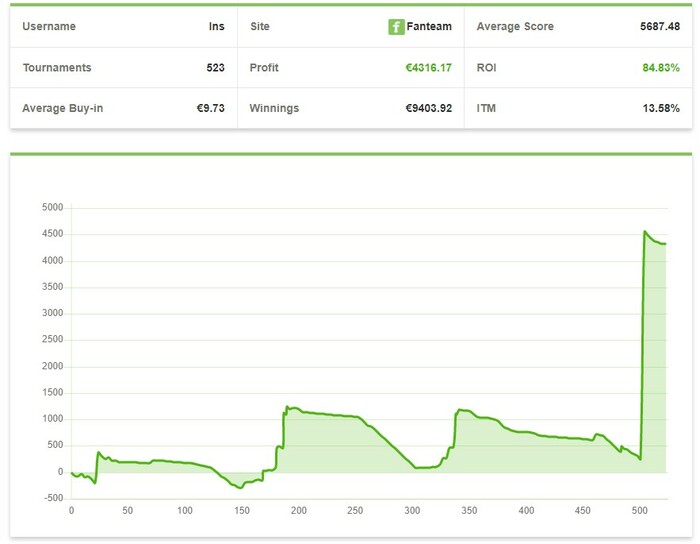Click the x-axis label 100
Image resolution: width=700 pixels, height=544 pixels.
click(185, 510)
